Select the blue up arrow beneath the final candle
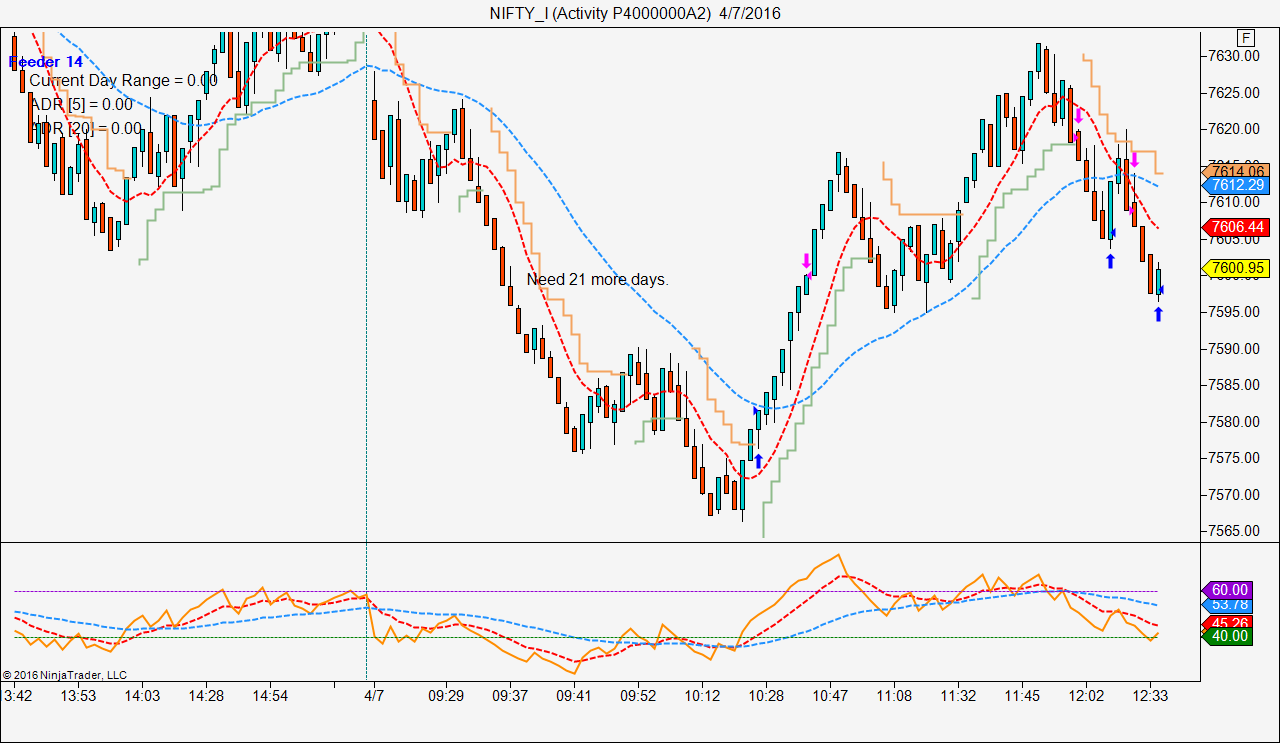This screenshot has height=743, width=1280. 1158,314
